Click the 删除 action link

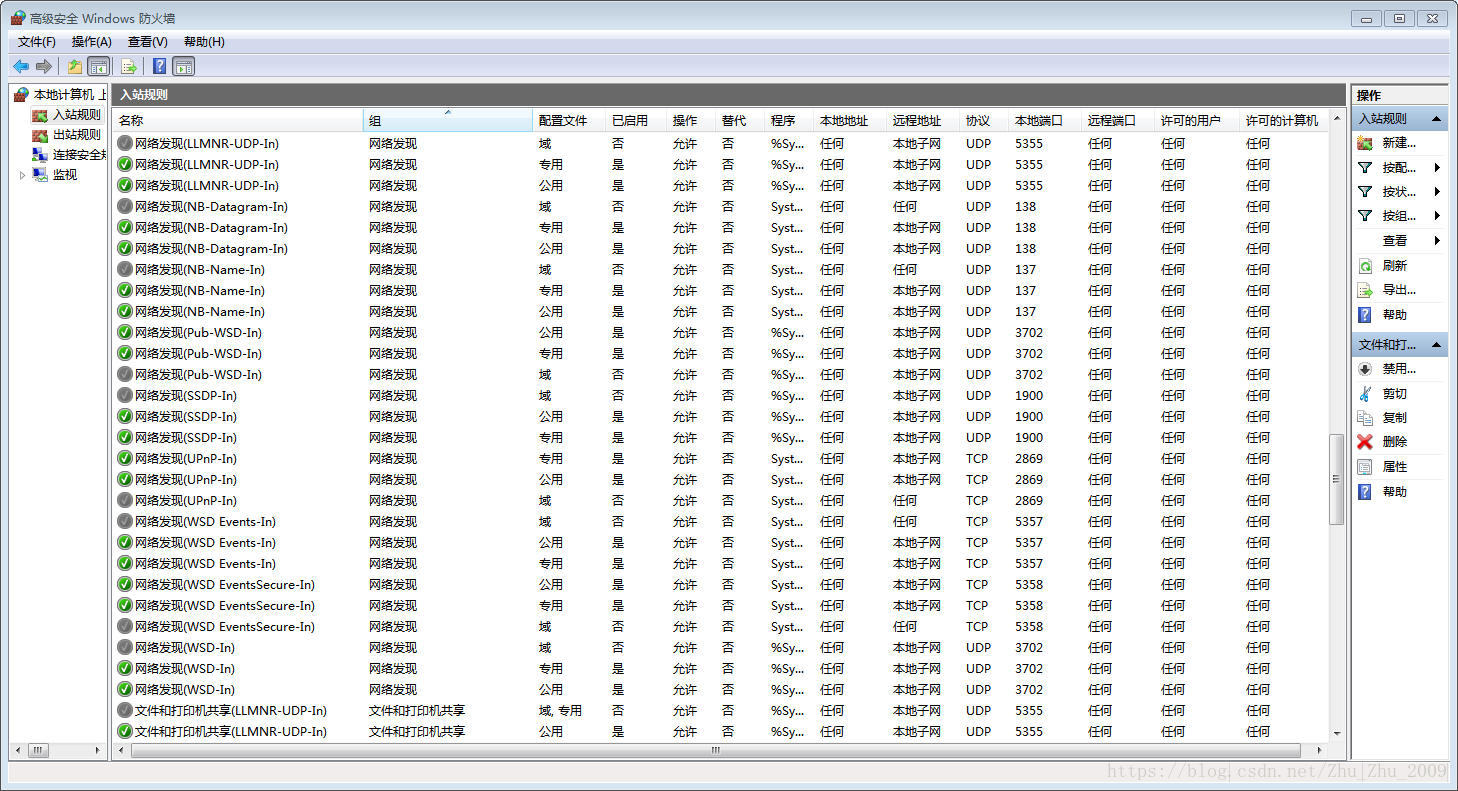click(x=1395, y=442)
